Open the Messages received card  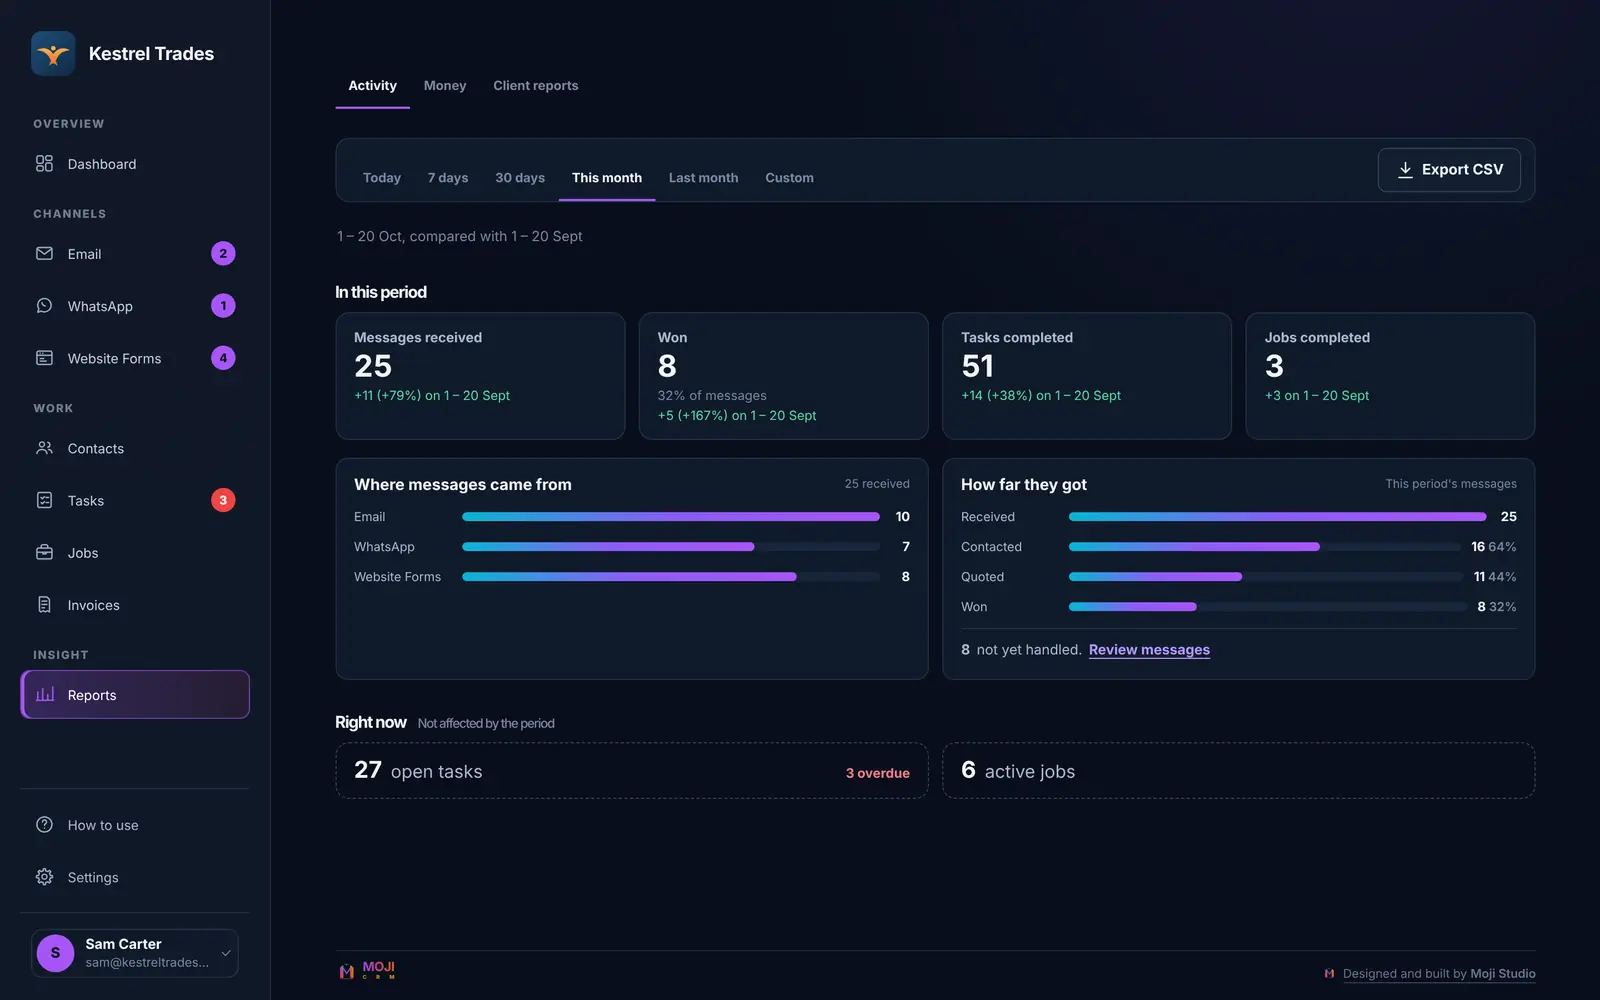point(480,376)
